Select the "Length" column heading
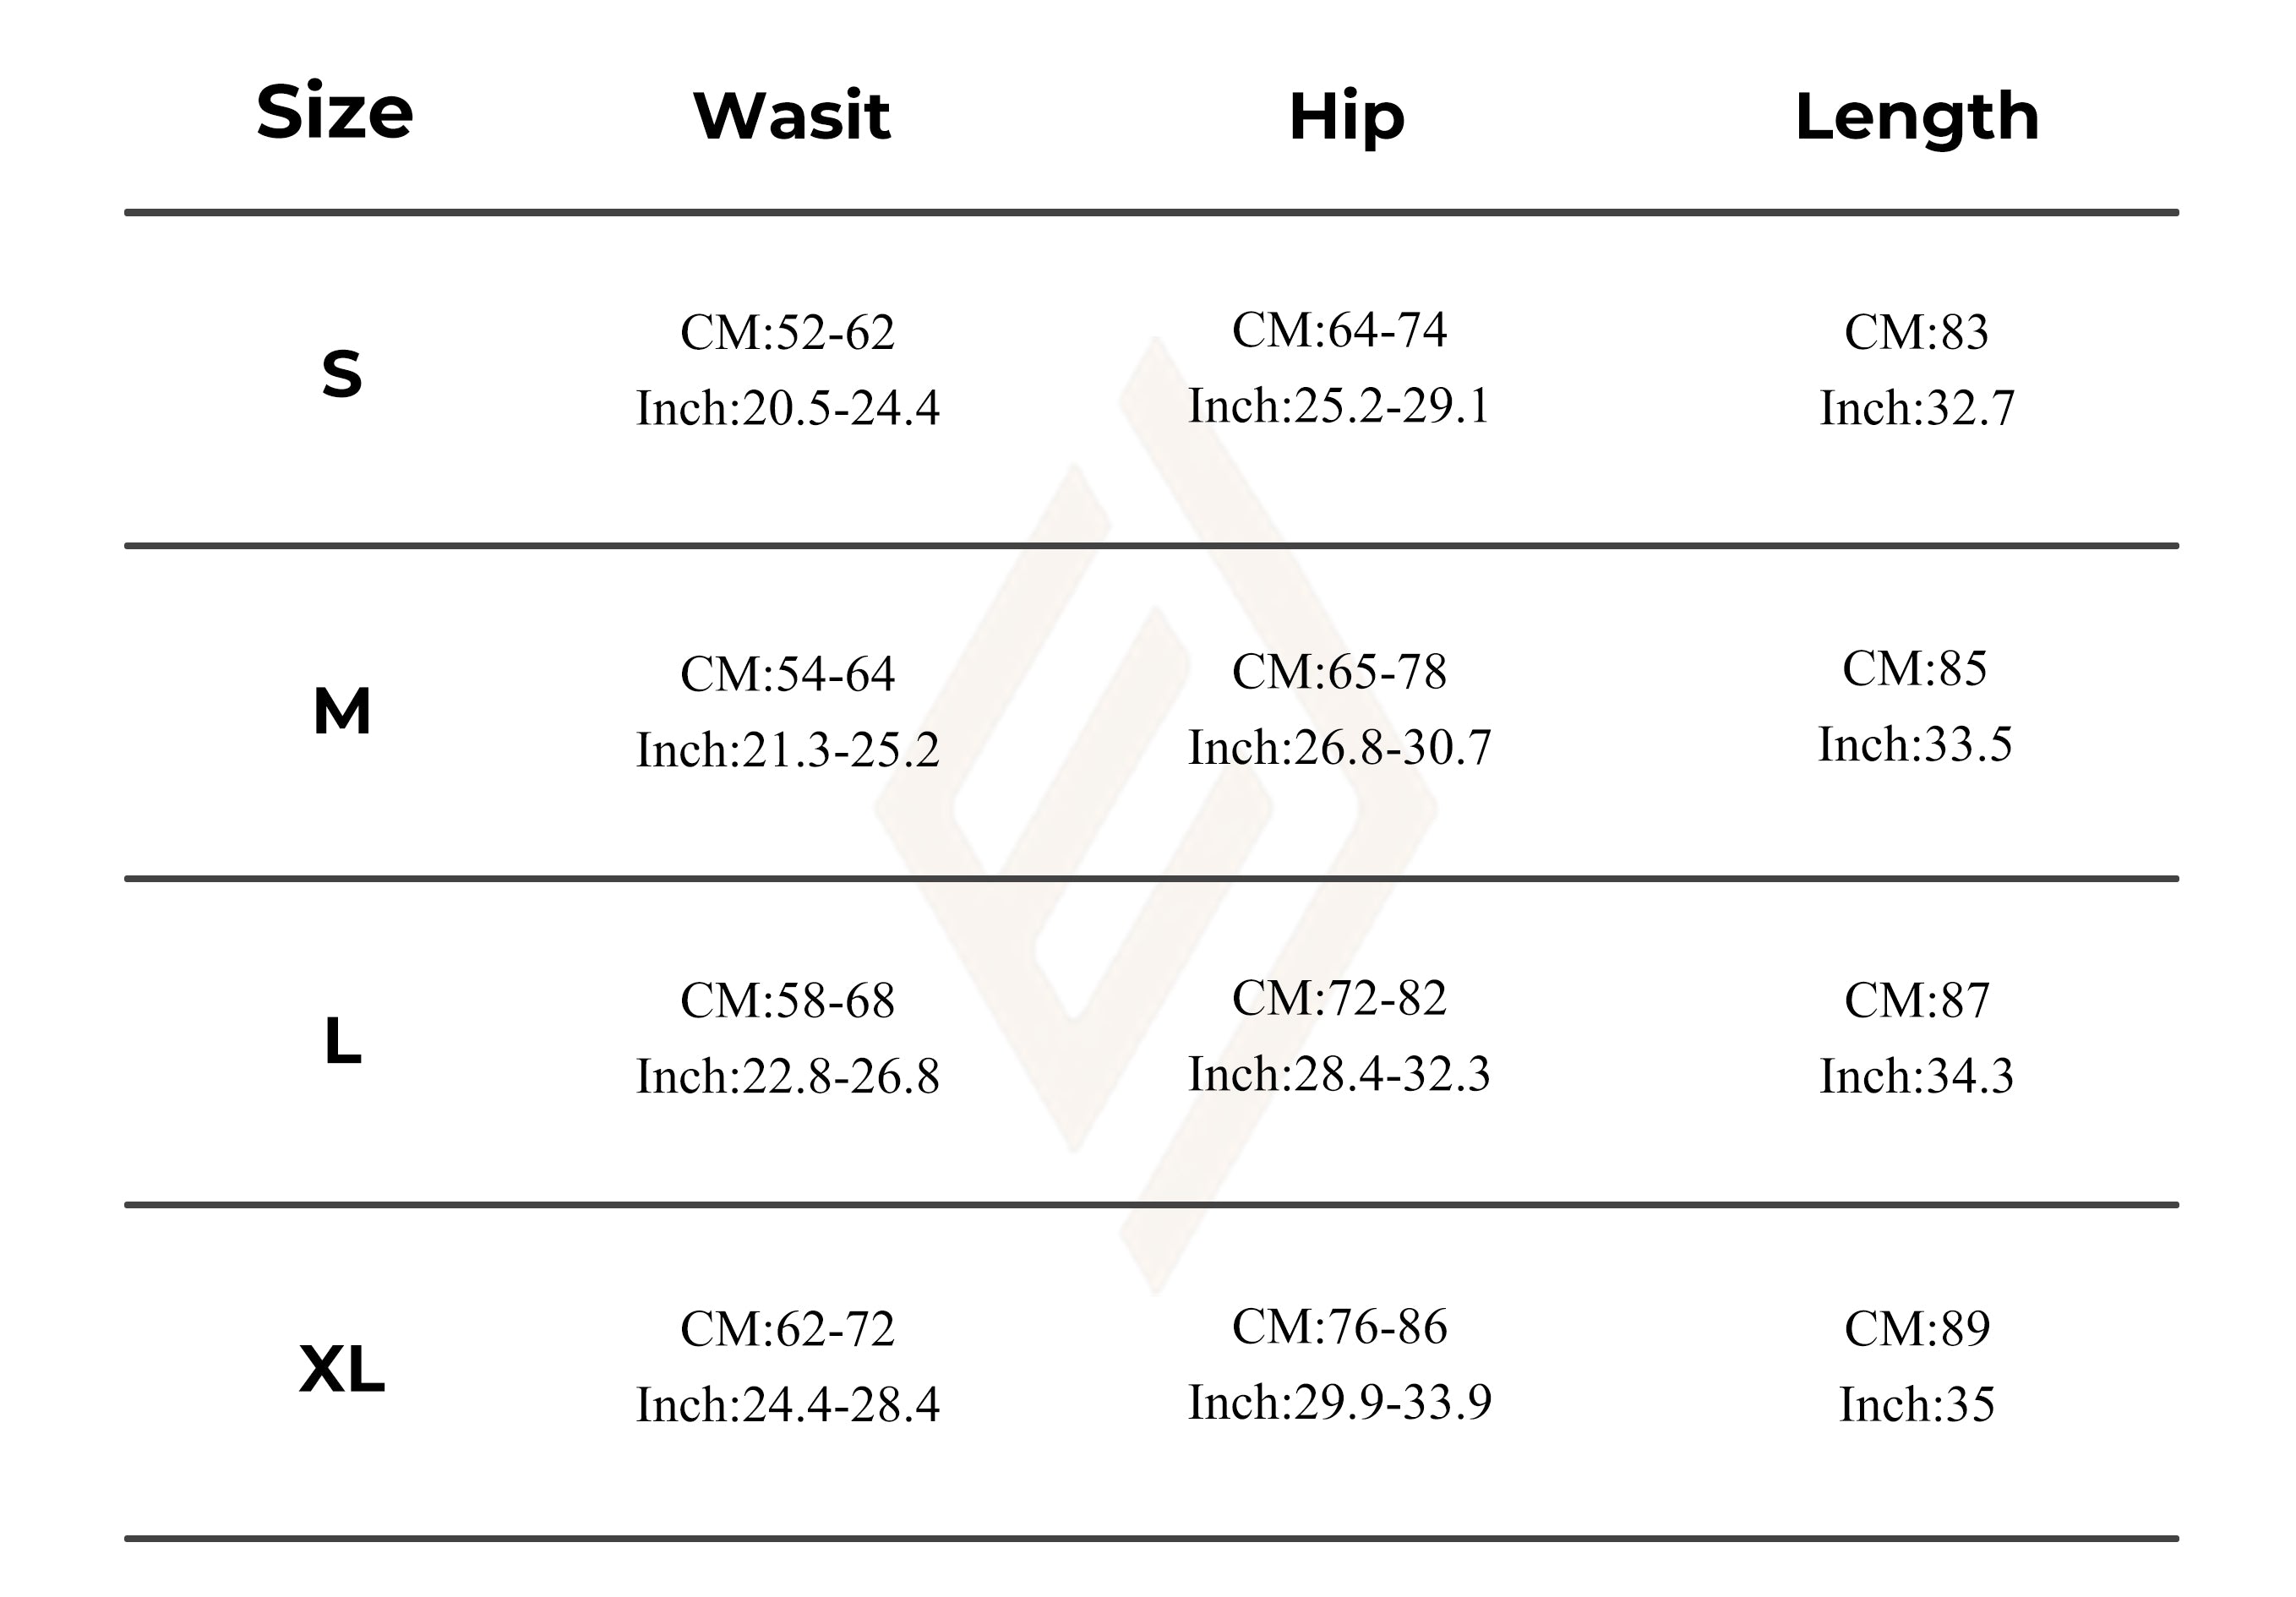Screen dimensions: 2296x1597 (x=1917, y=117)
